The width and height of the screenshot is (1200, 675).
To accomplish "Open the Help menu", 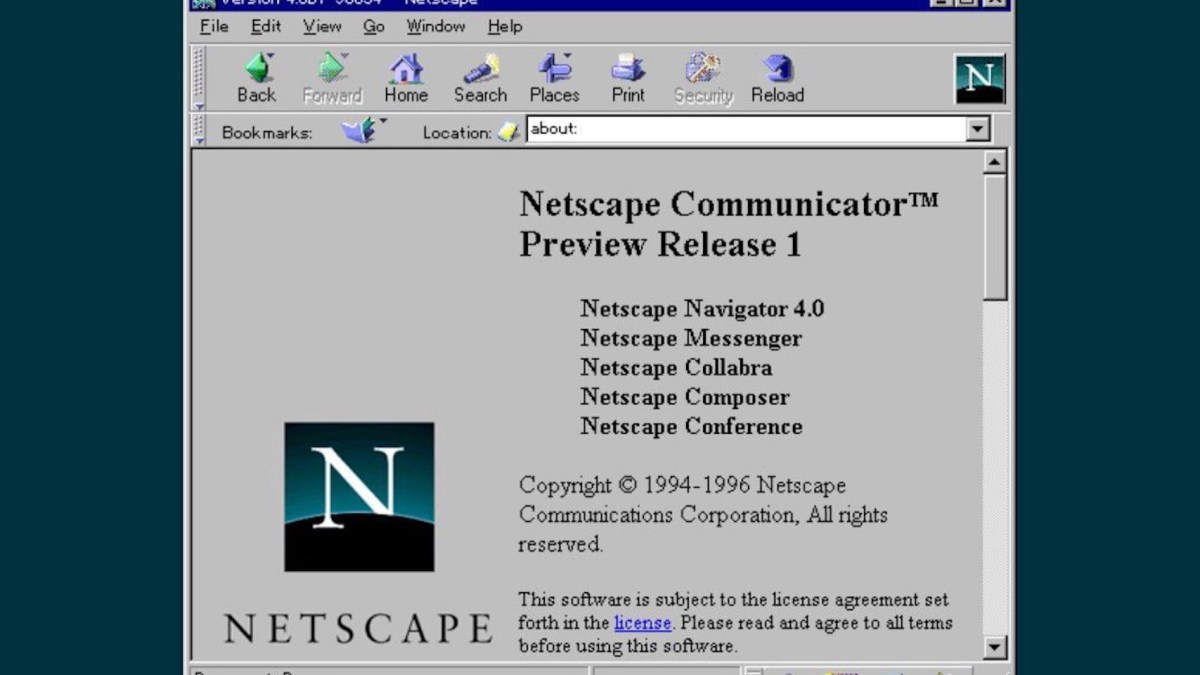I will [505, 27].
